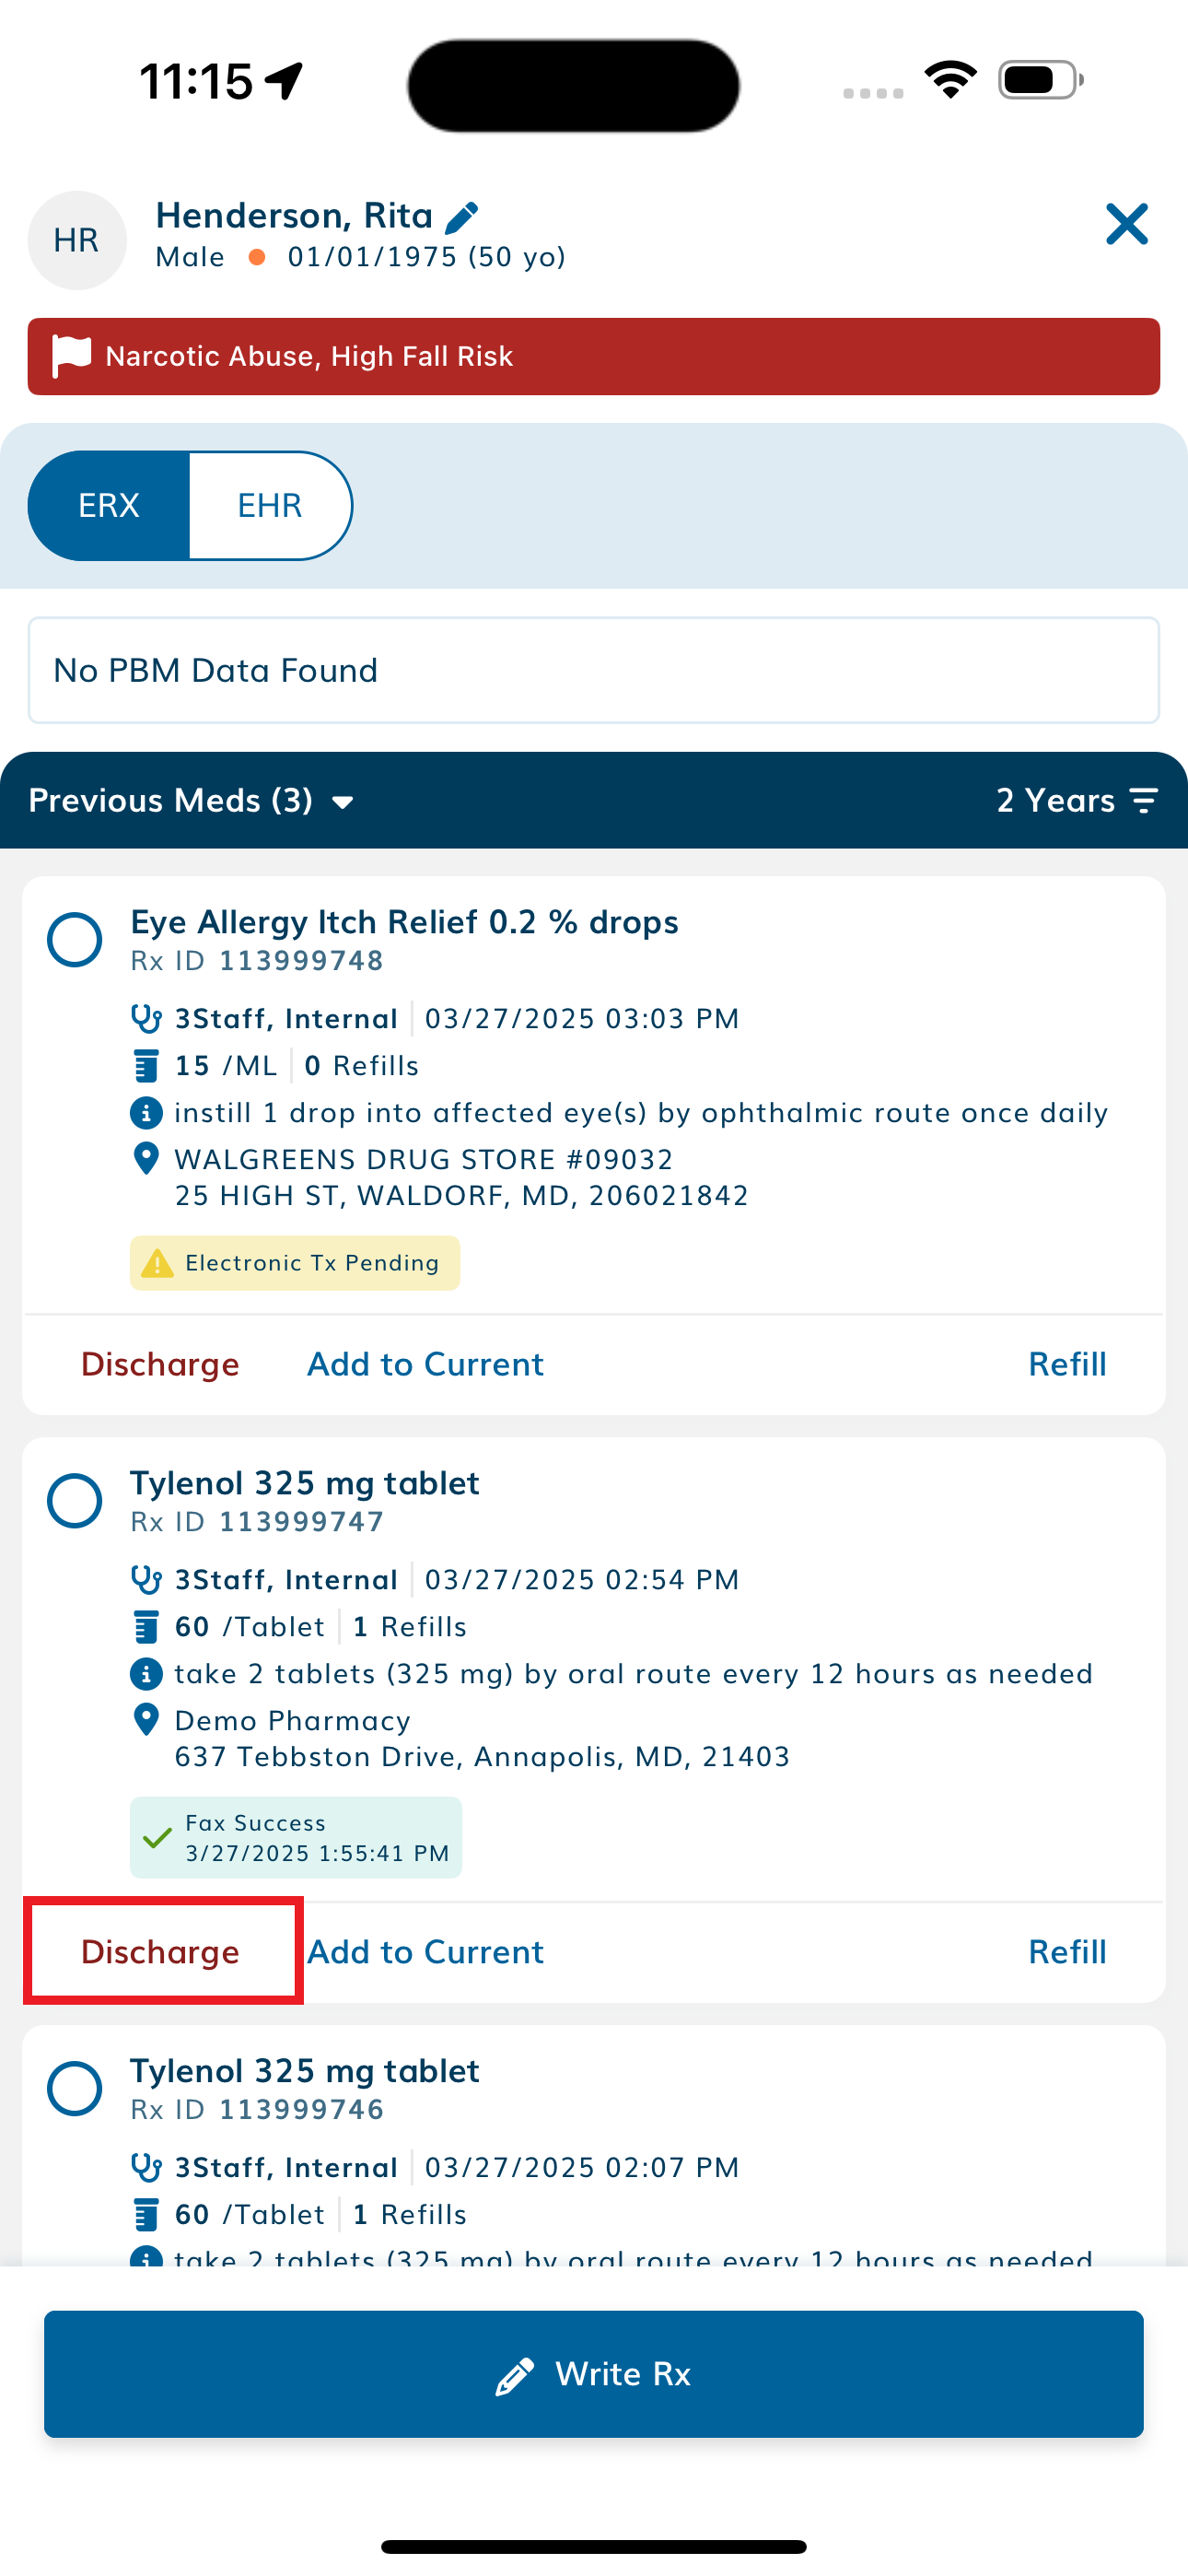1188x2576 pixels.
Task: Tap the HR patient avatar
Action: click(77, 240)
